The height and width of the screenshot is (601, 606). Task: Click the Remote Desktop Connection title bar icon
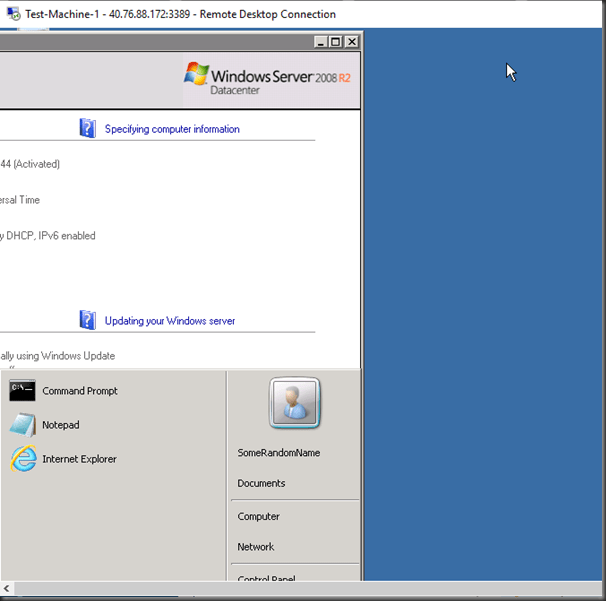pos(13,14)
